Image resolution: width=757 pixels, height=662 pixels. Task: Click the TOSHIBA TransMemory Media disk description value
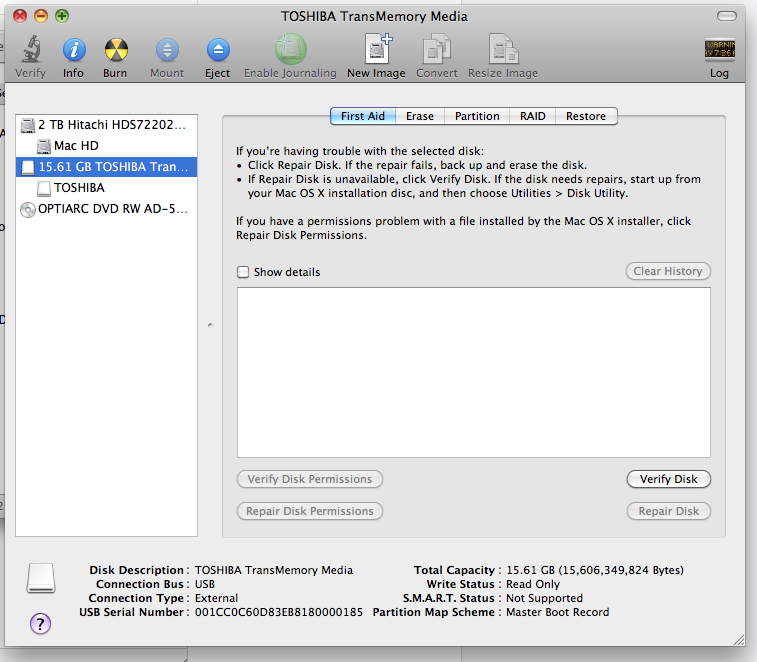274,570
